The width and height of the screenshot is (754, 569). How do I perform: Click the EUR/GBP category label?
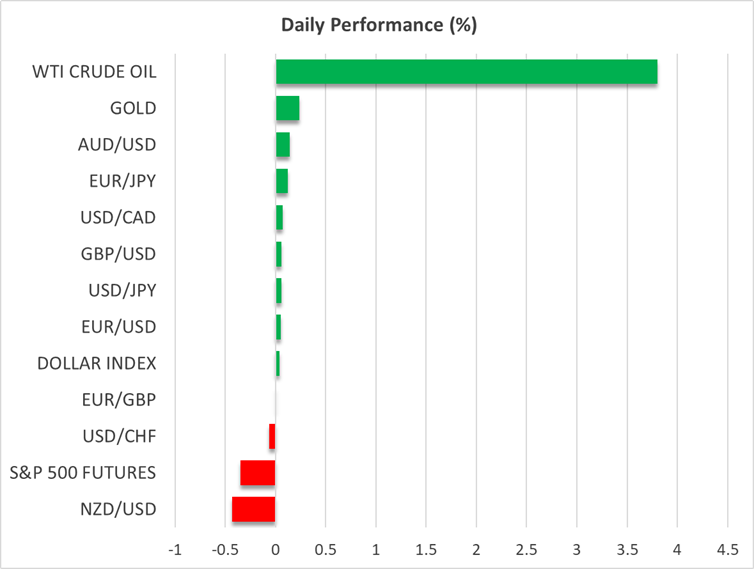coord(119,400)
